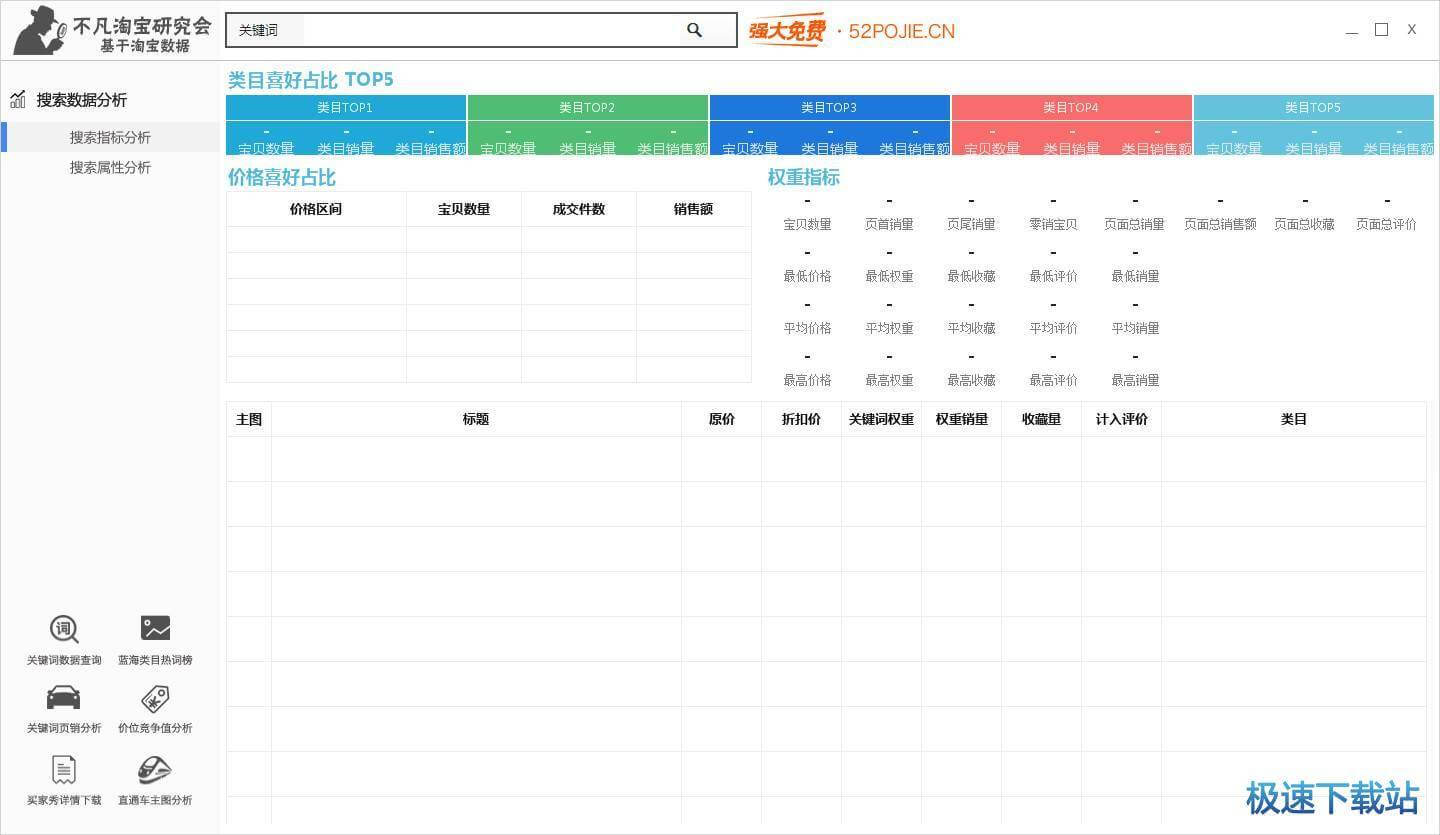Viewport: 1440px width, 835px height.
Task: Click the 计入评价 column header
Action: coord(1122,419)
